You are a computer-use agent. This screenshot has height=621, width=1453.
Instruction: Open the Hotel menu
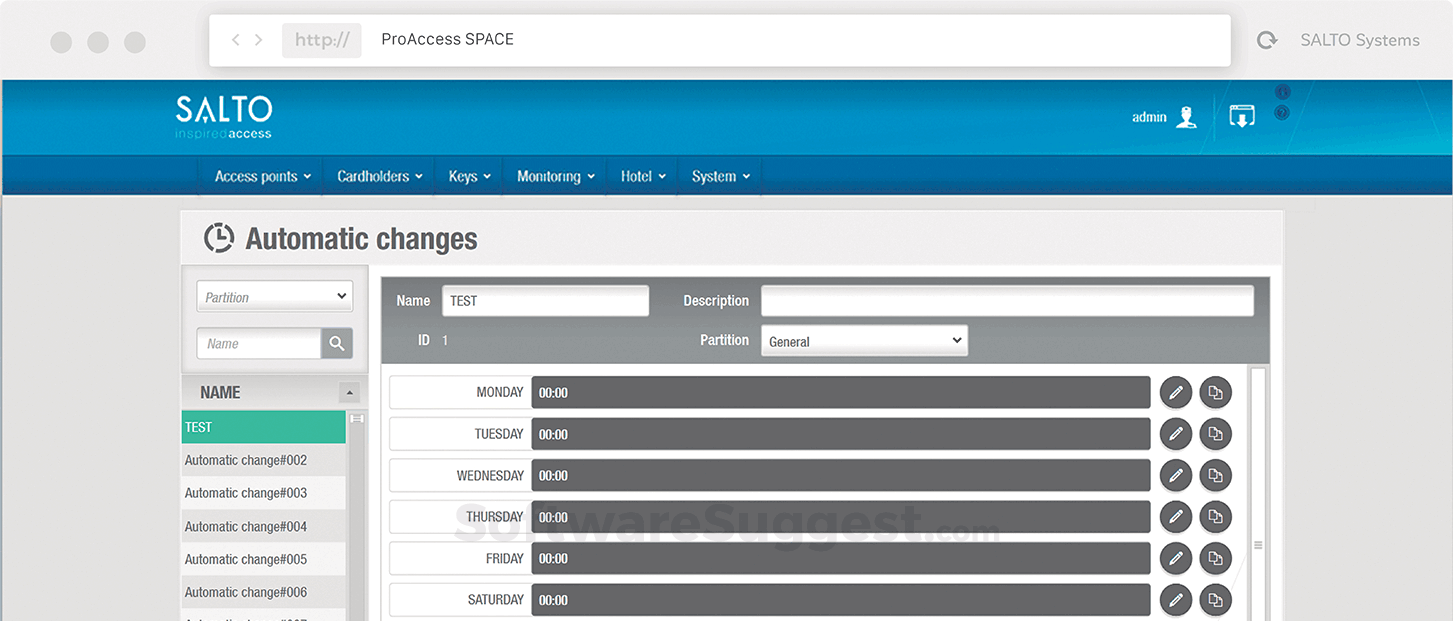[x=641, y=176]
